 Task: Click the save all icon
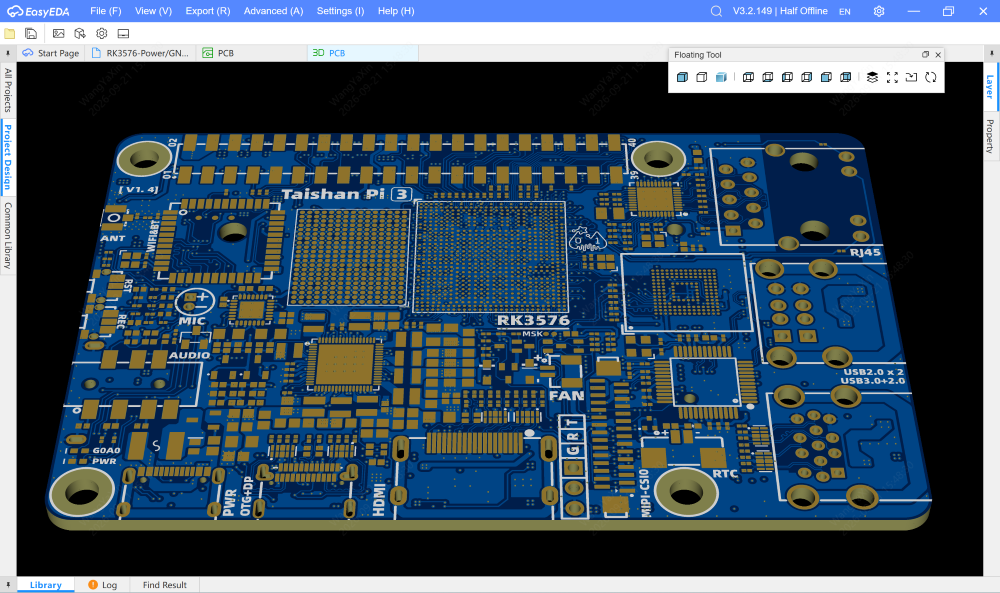tap(31, 33)
